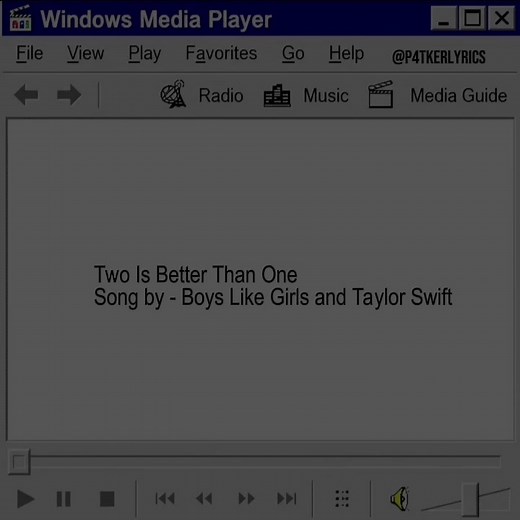Start playback with the Play button

pos(25,499)
